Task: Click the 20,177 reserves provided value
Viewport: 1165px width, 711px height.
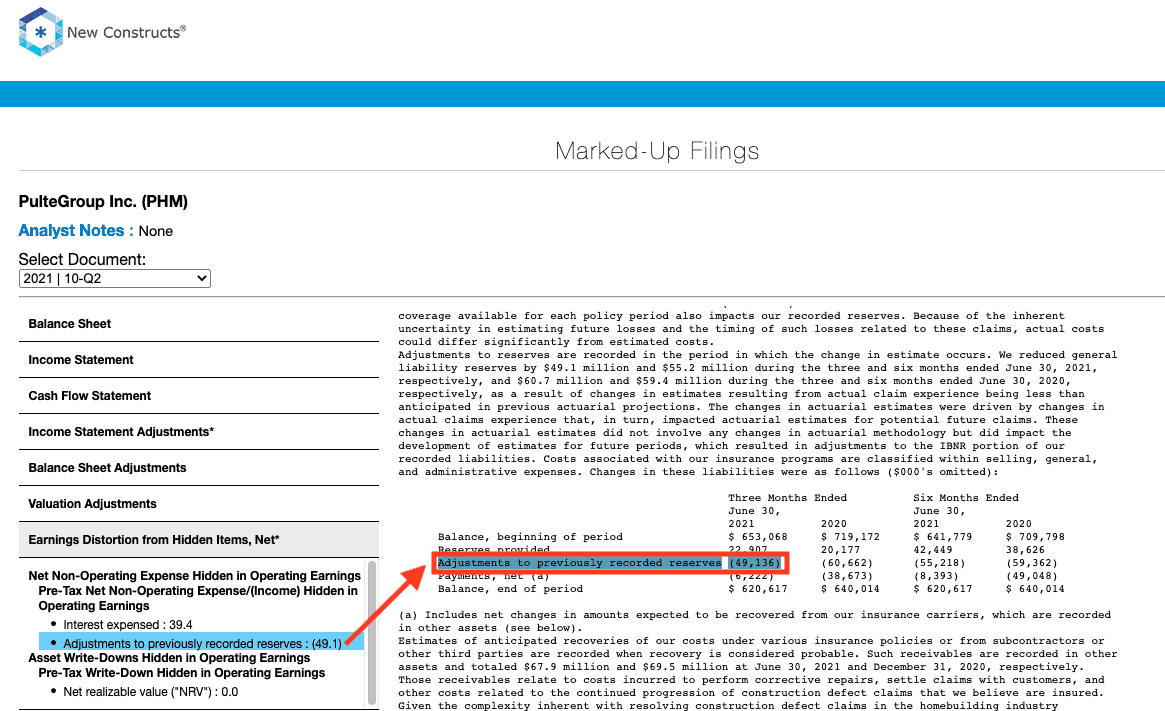Action: (x=840, y=550)
